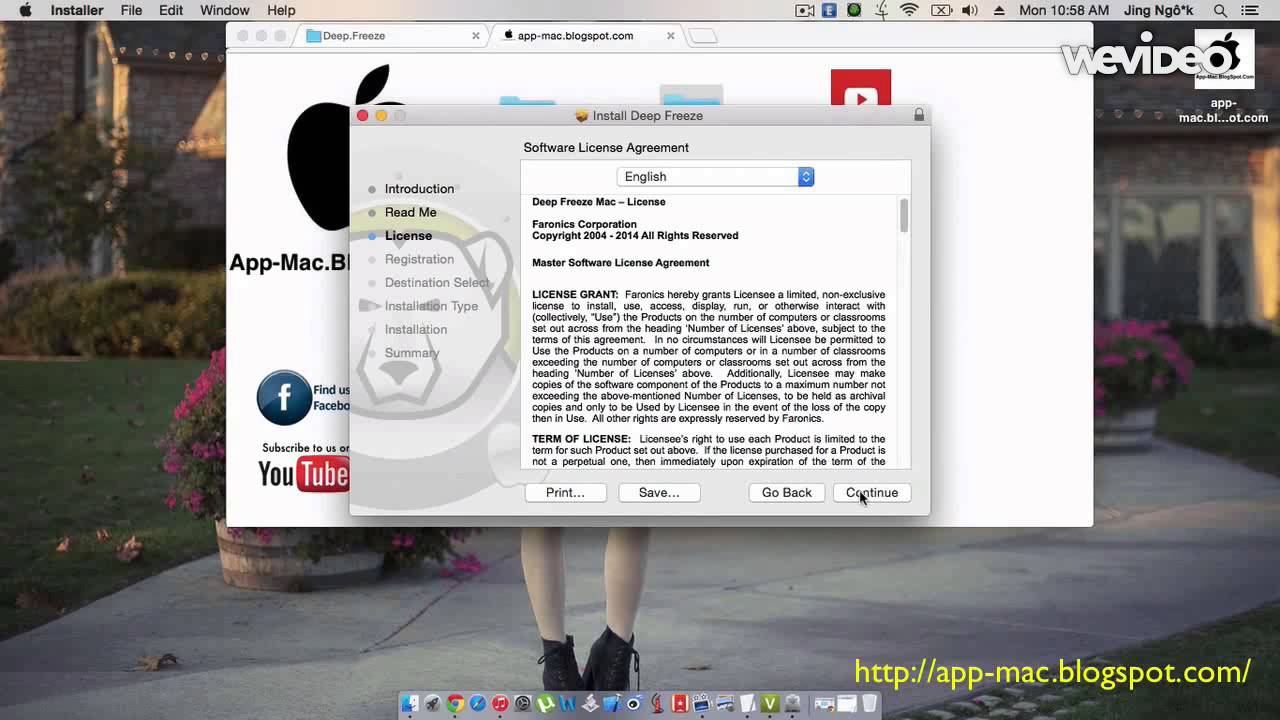Open red bookmark Wunderlist icon in Dock
Image resolution: width=1280 pixels, height=720 pixels.
pyautogui.click(x=680, y=704)
